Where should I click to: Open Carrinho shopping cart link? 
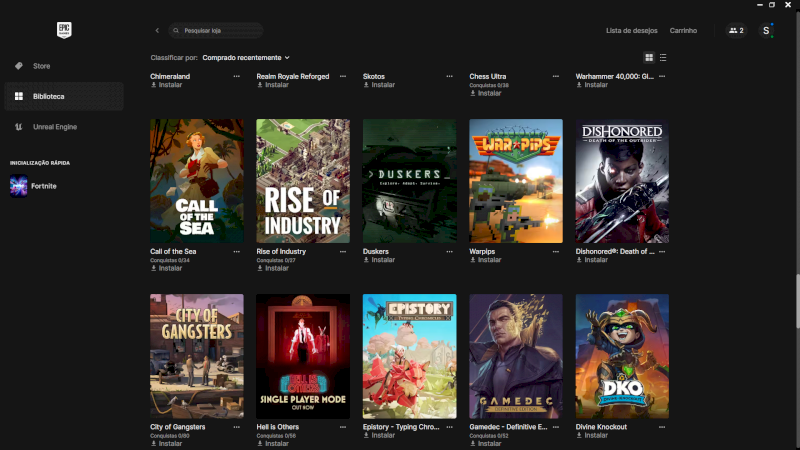coord(683,31)
